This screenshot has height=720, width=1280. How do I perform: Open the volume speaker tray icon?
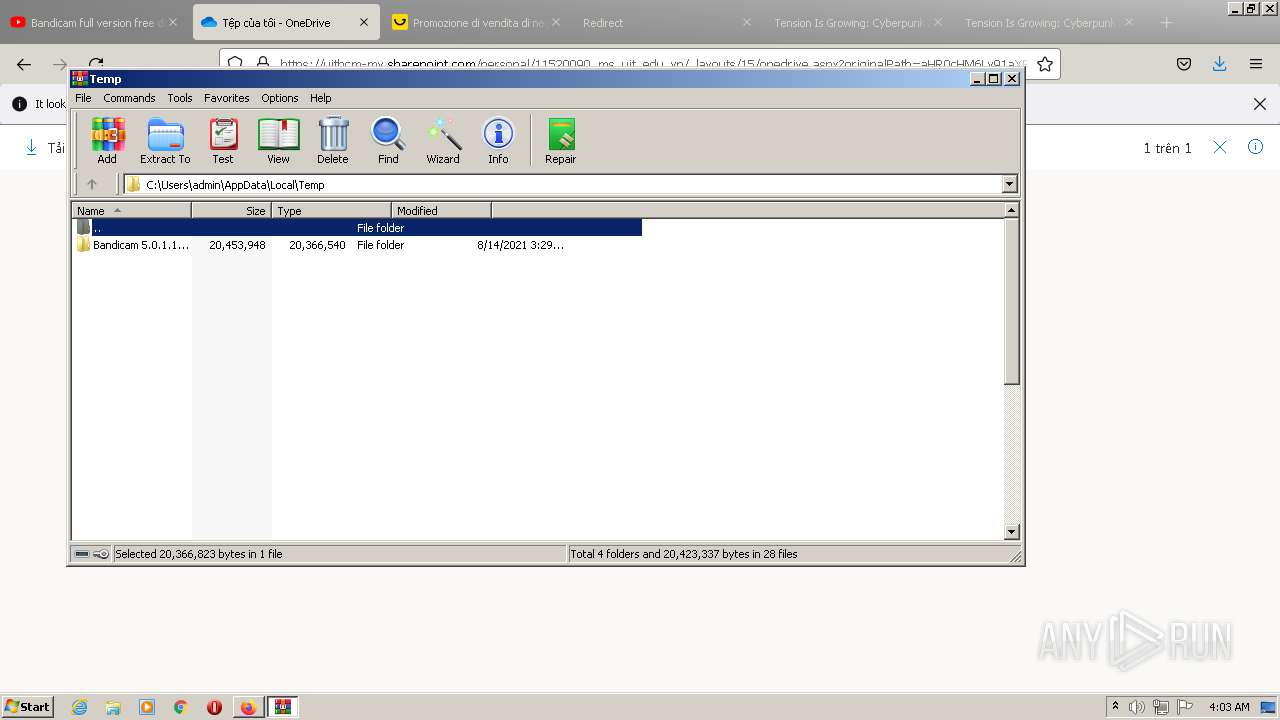pyautogui.click(x=1137, y=707)
